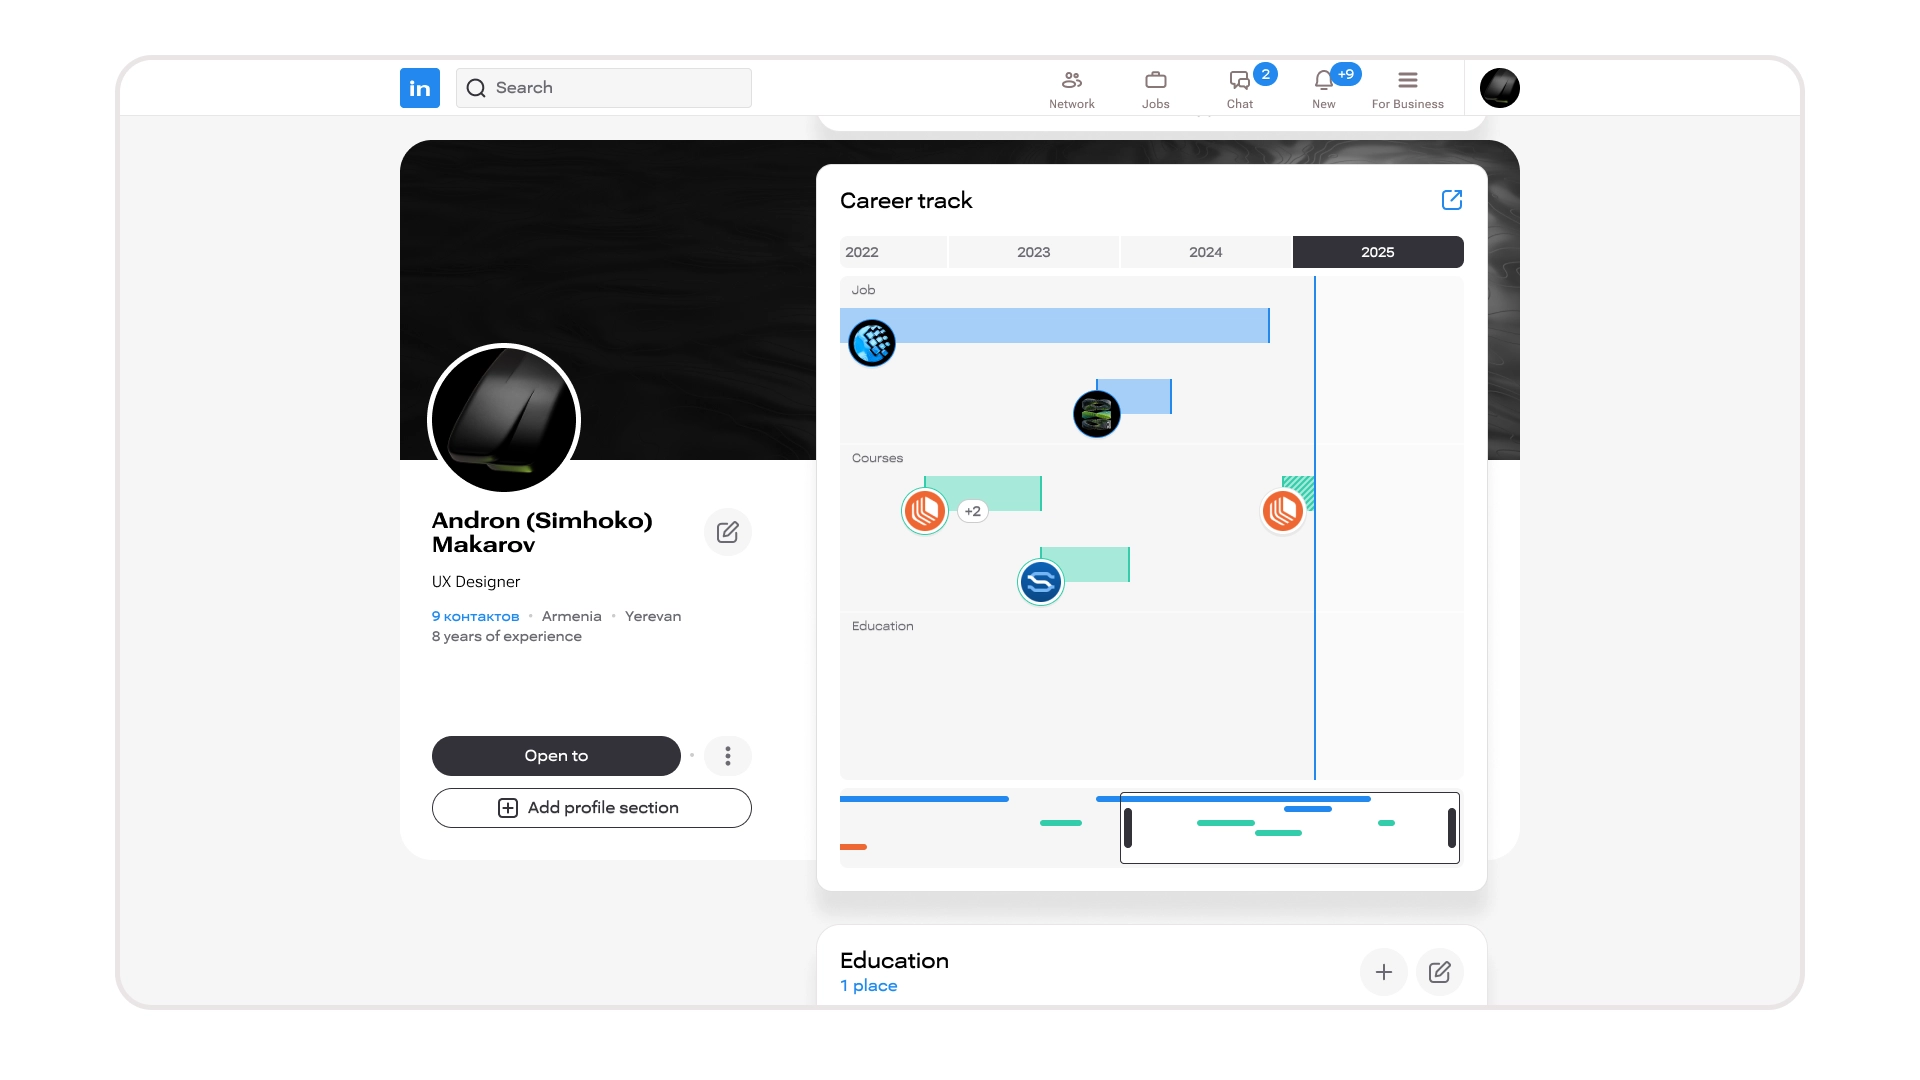Click Add profile section button
Viewport: 1920px width, 1080px height.
coord(591,808)
